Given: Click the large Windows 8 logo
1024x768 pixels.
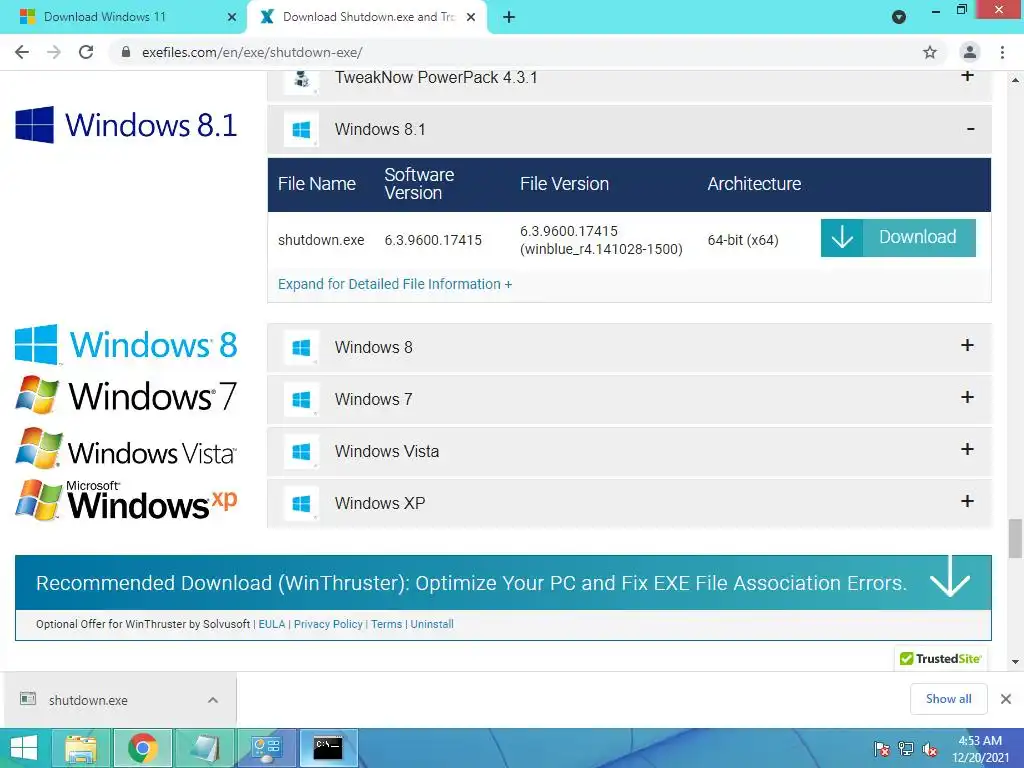Looking at the screenshot, I should [x=126, y=344].
